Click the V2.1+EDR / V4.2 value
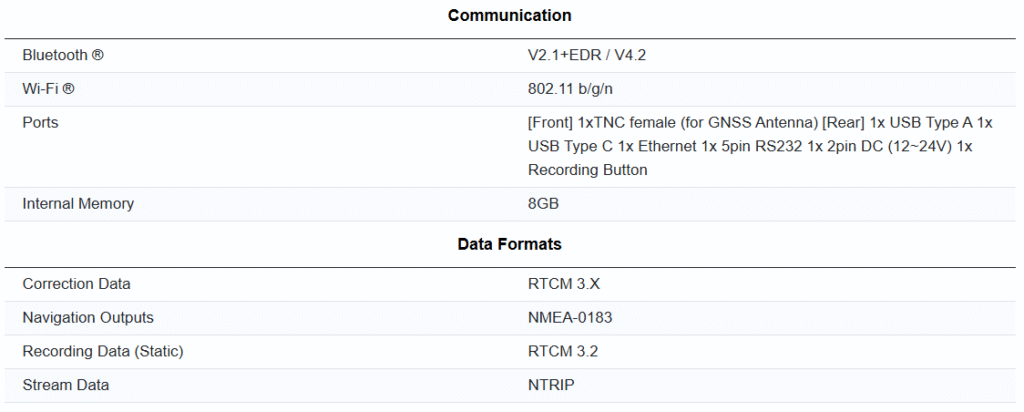 pyautogui.click(x=587, y=55)
